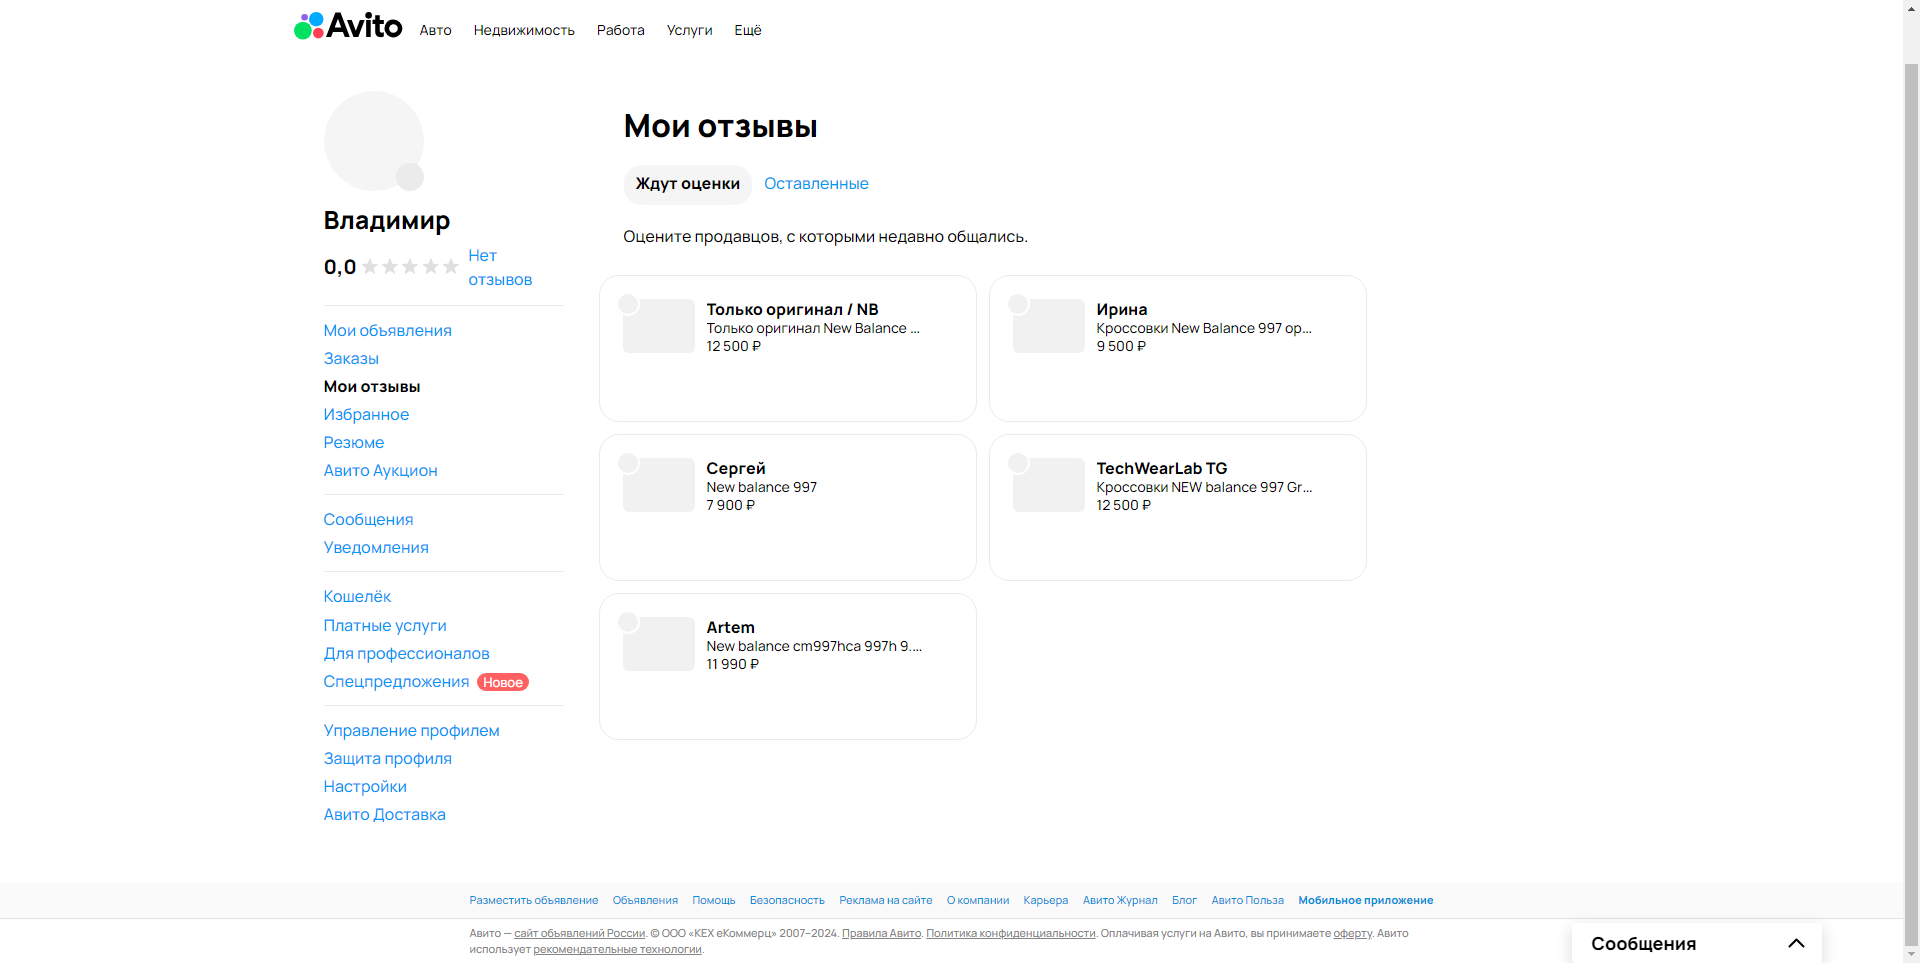Open Авито Доставка
This screenshot has width=1920, height=963.
(384, 814)
